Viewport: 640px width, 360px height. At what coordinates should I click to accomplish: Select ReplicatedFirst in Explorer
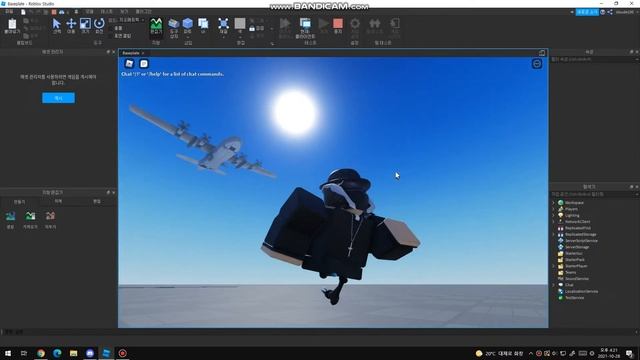578,228
